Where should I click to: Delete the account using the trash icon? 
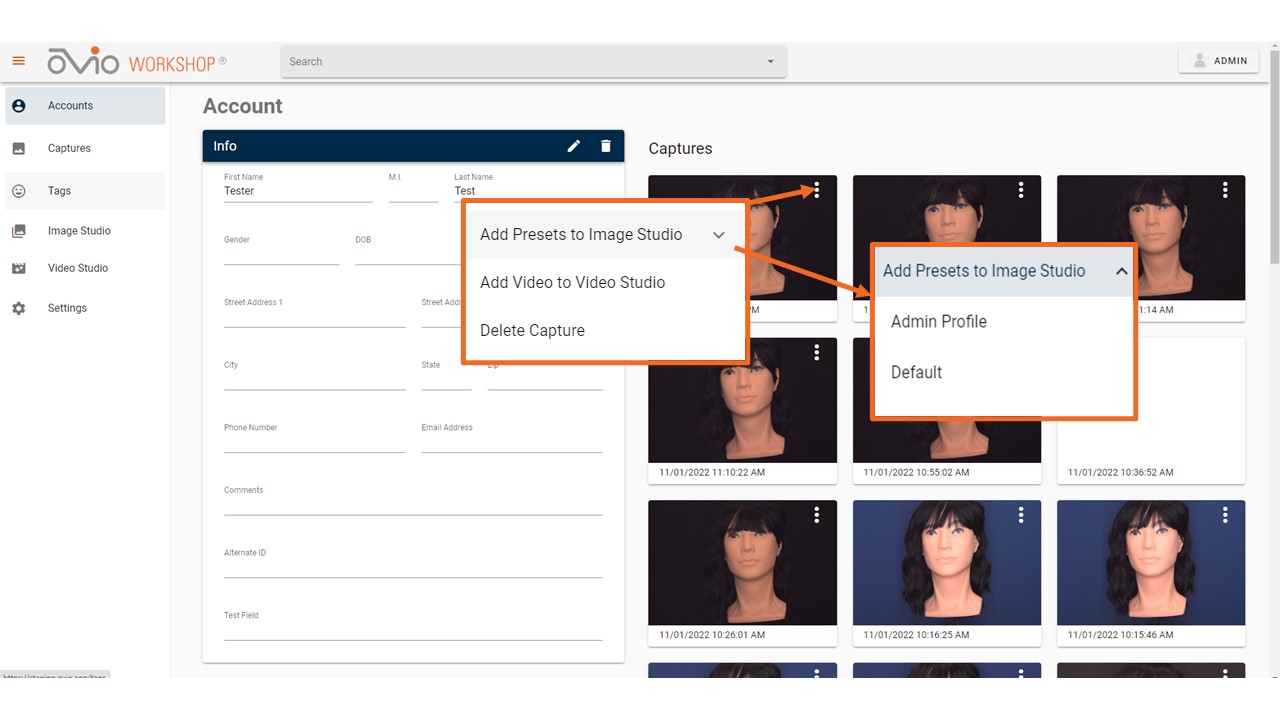point(605,146)
